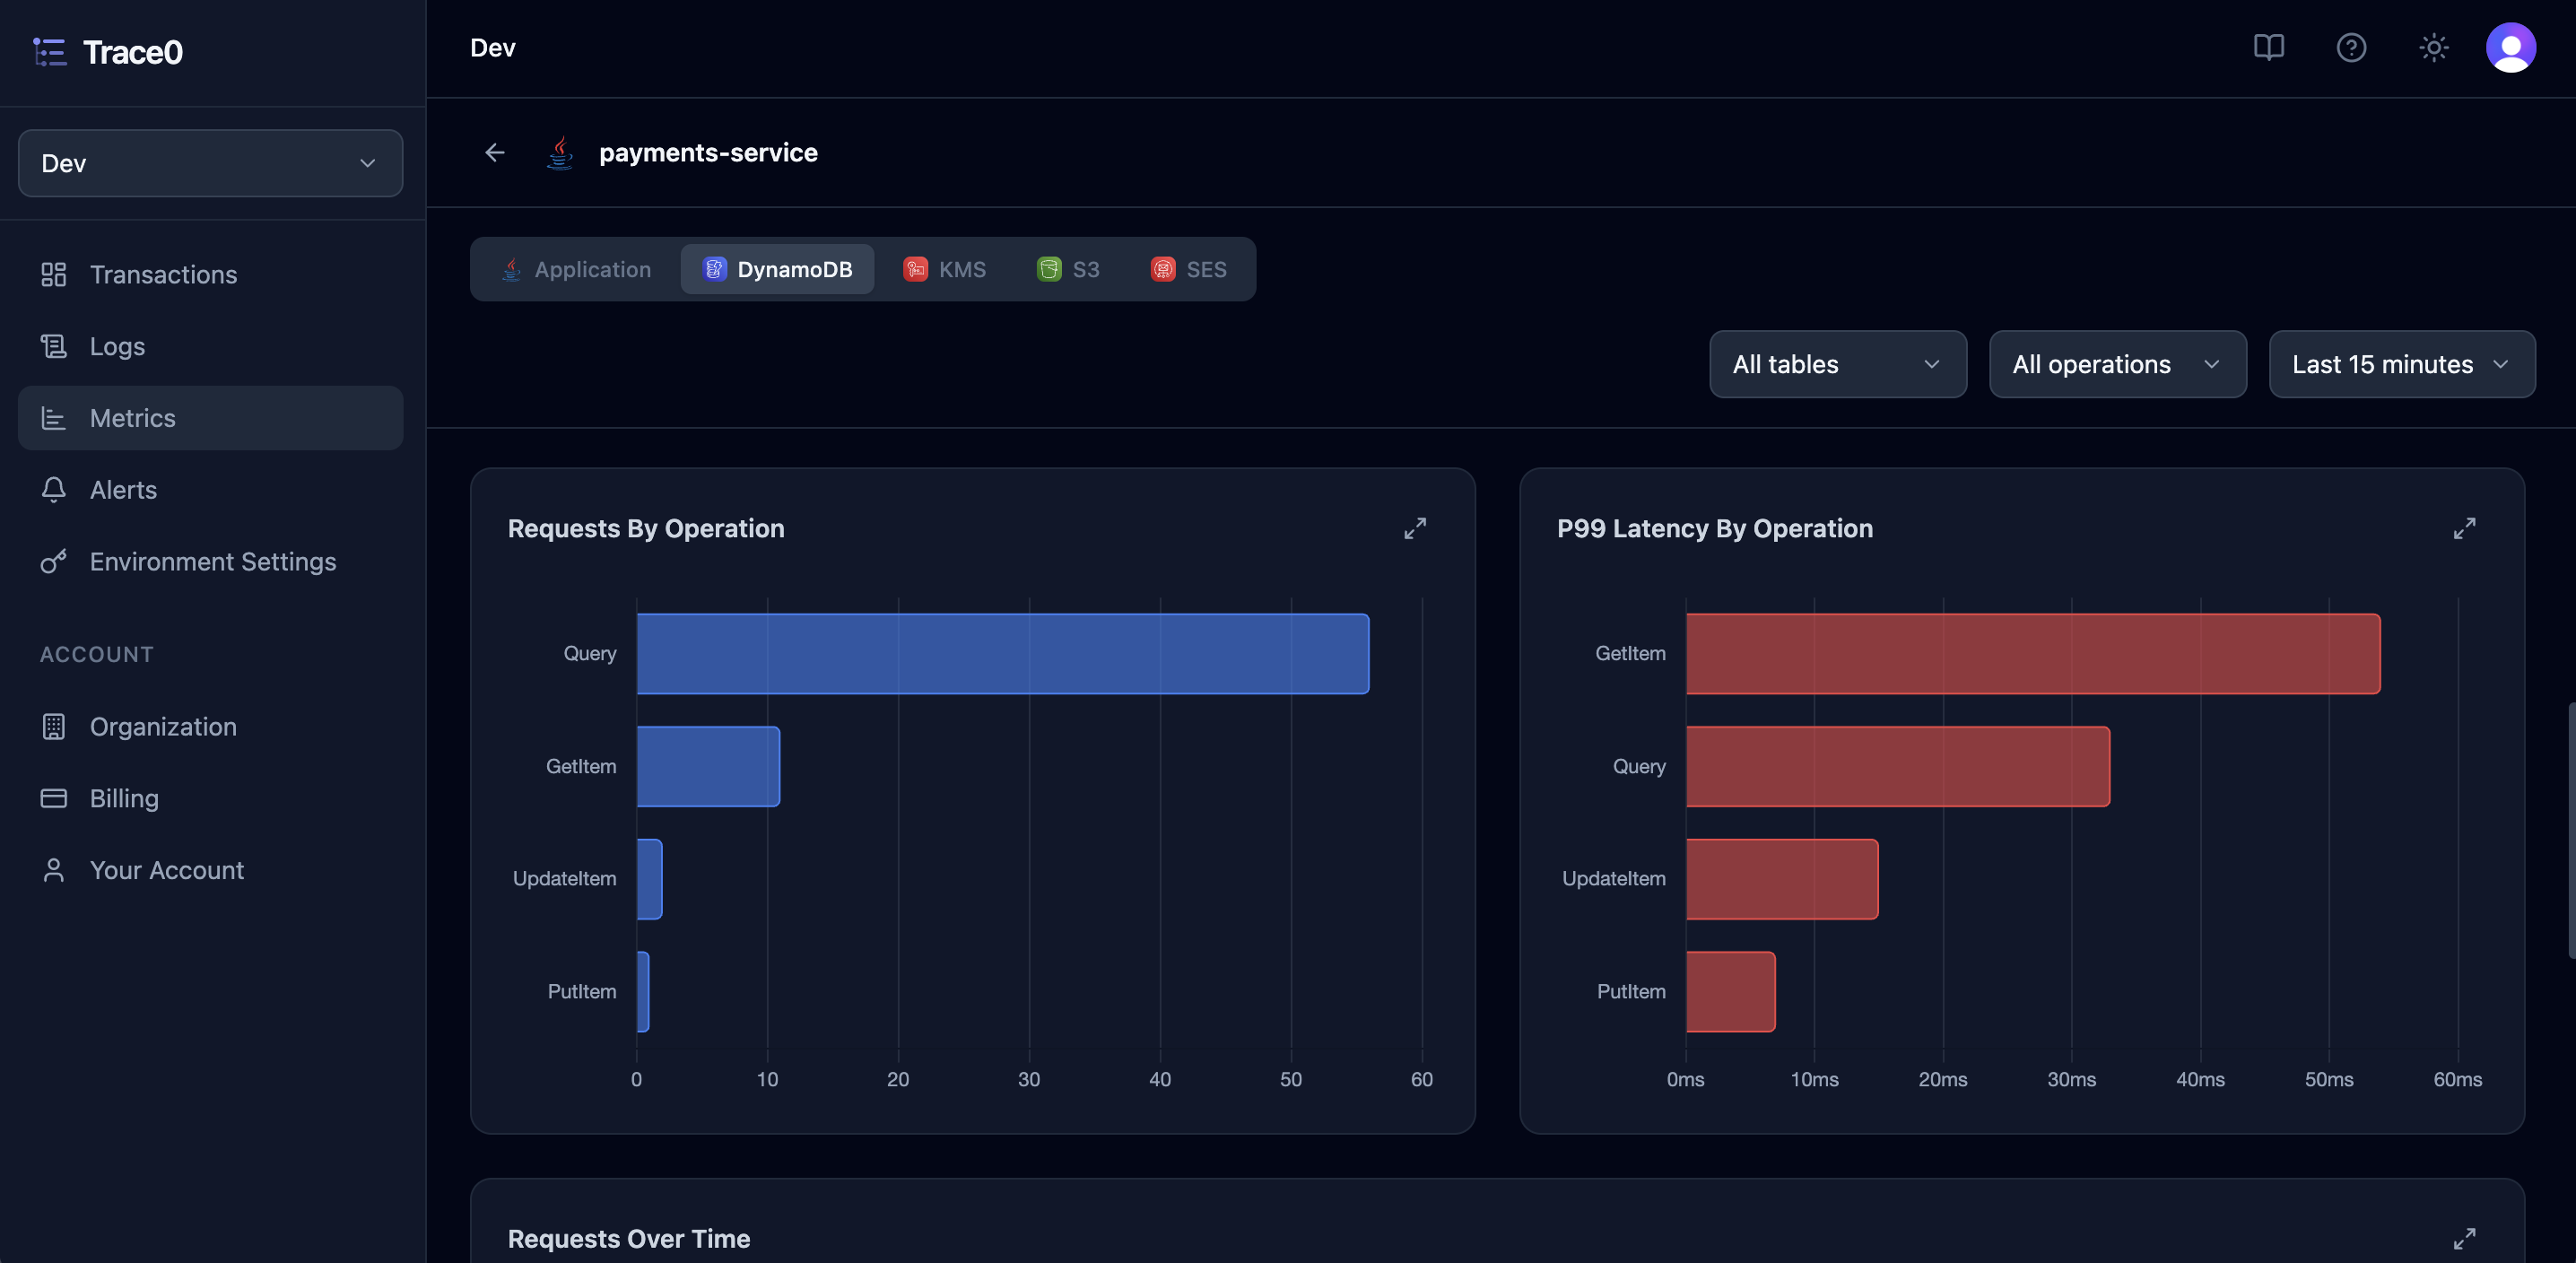Open the documentation book icon
Screen dimensions: 2576x1263
2268,48
